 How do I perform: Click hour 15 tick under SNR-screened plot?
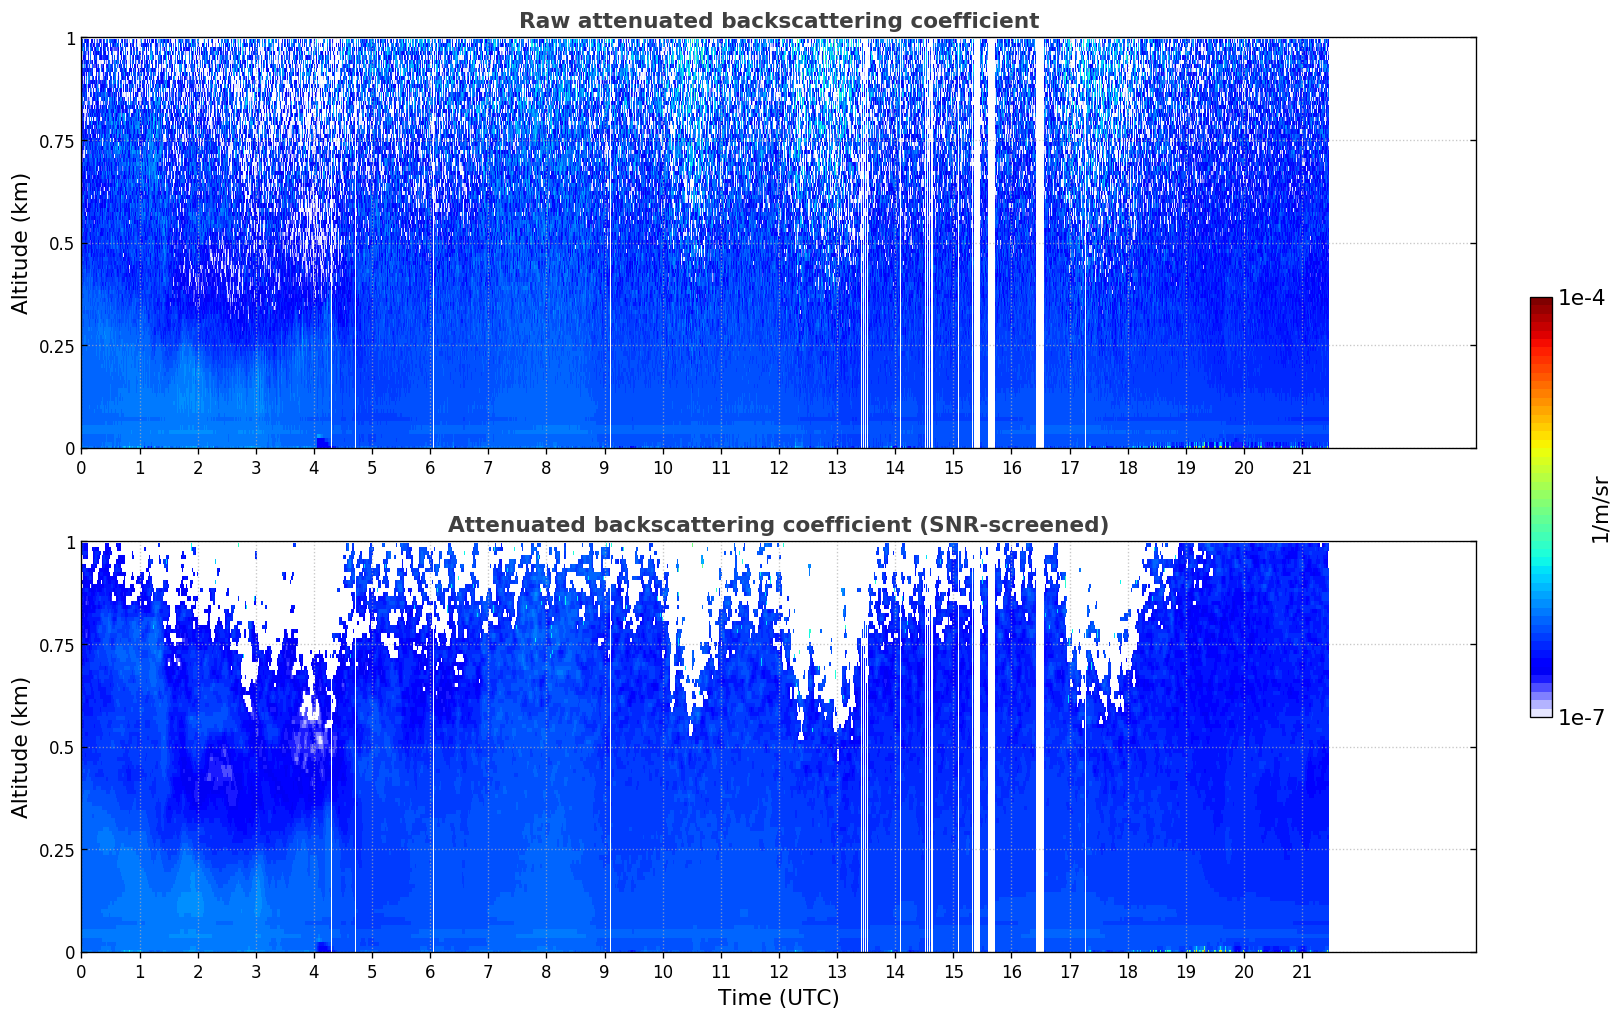(x=953, y=971)
